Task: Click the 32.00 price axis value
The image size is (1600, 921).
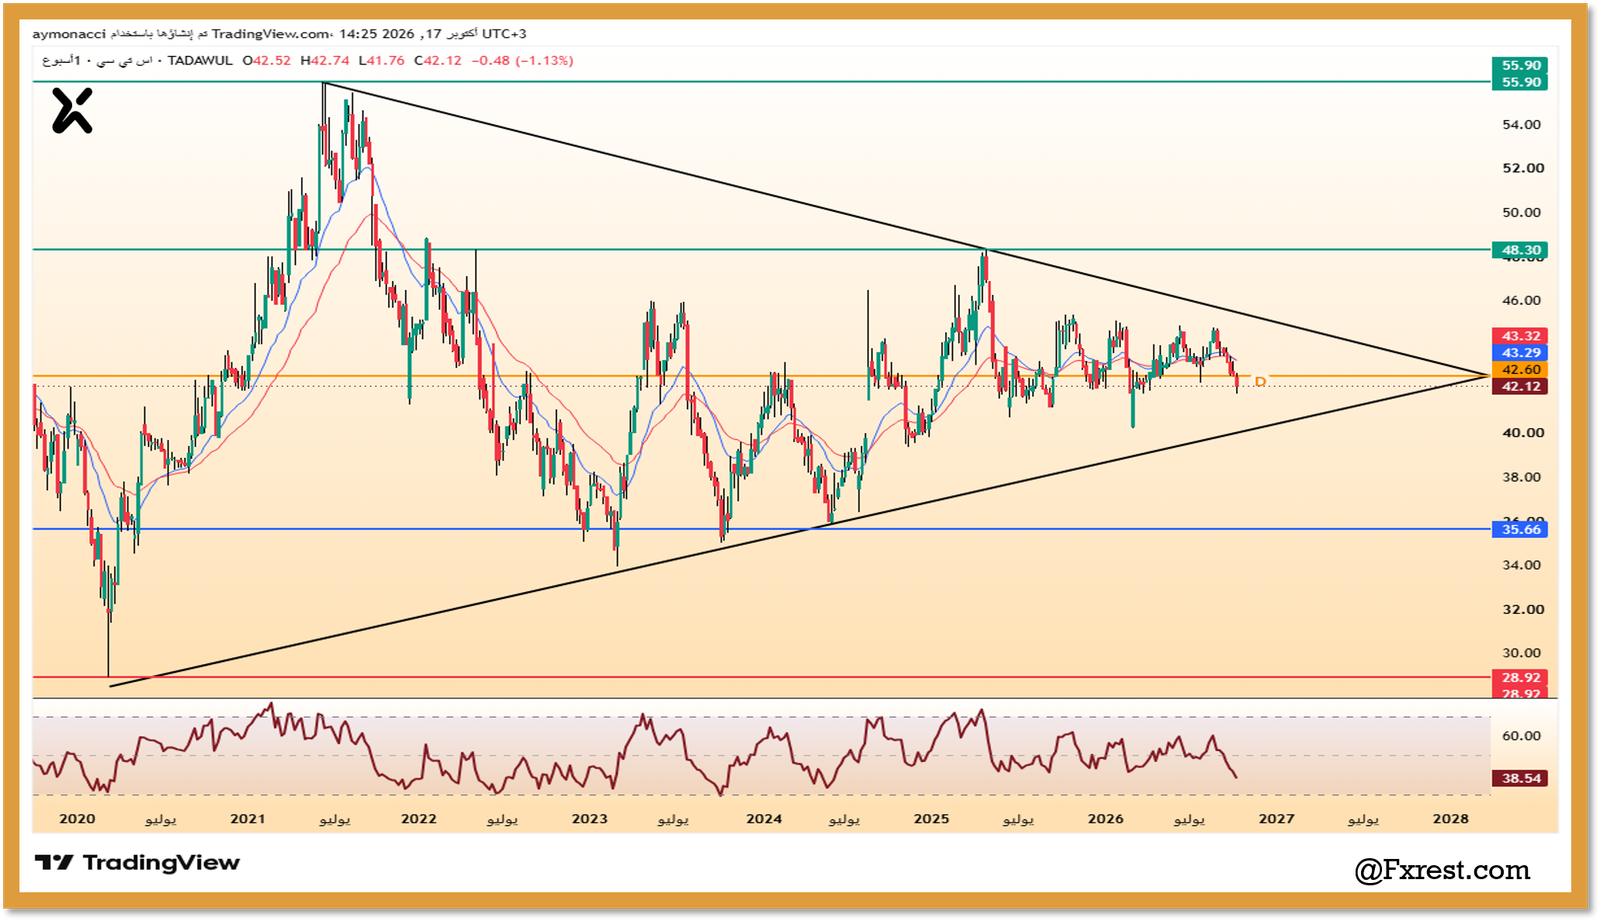Action: pyautogui.click(x=1523, y=609)
